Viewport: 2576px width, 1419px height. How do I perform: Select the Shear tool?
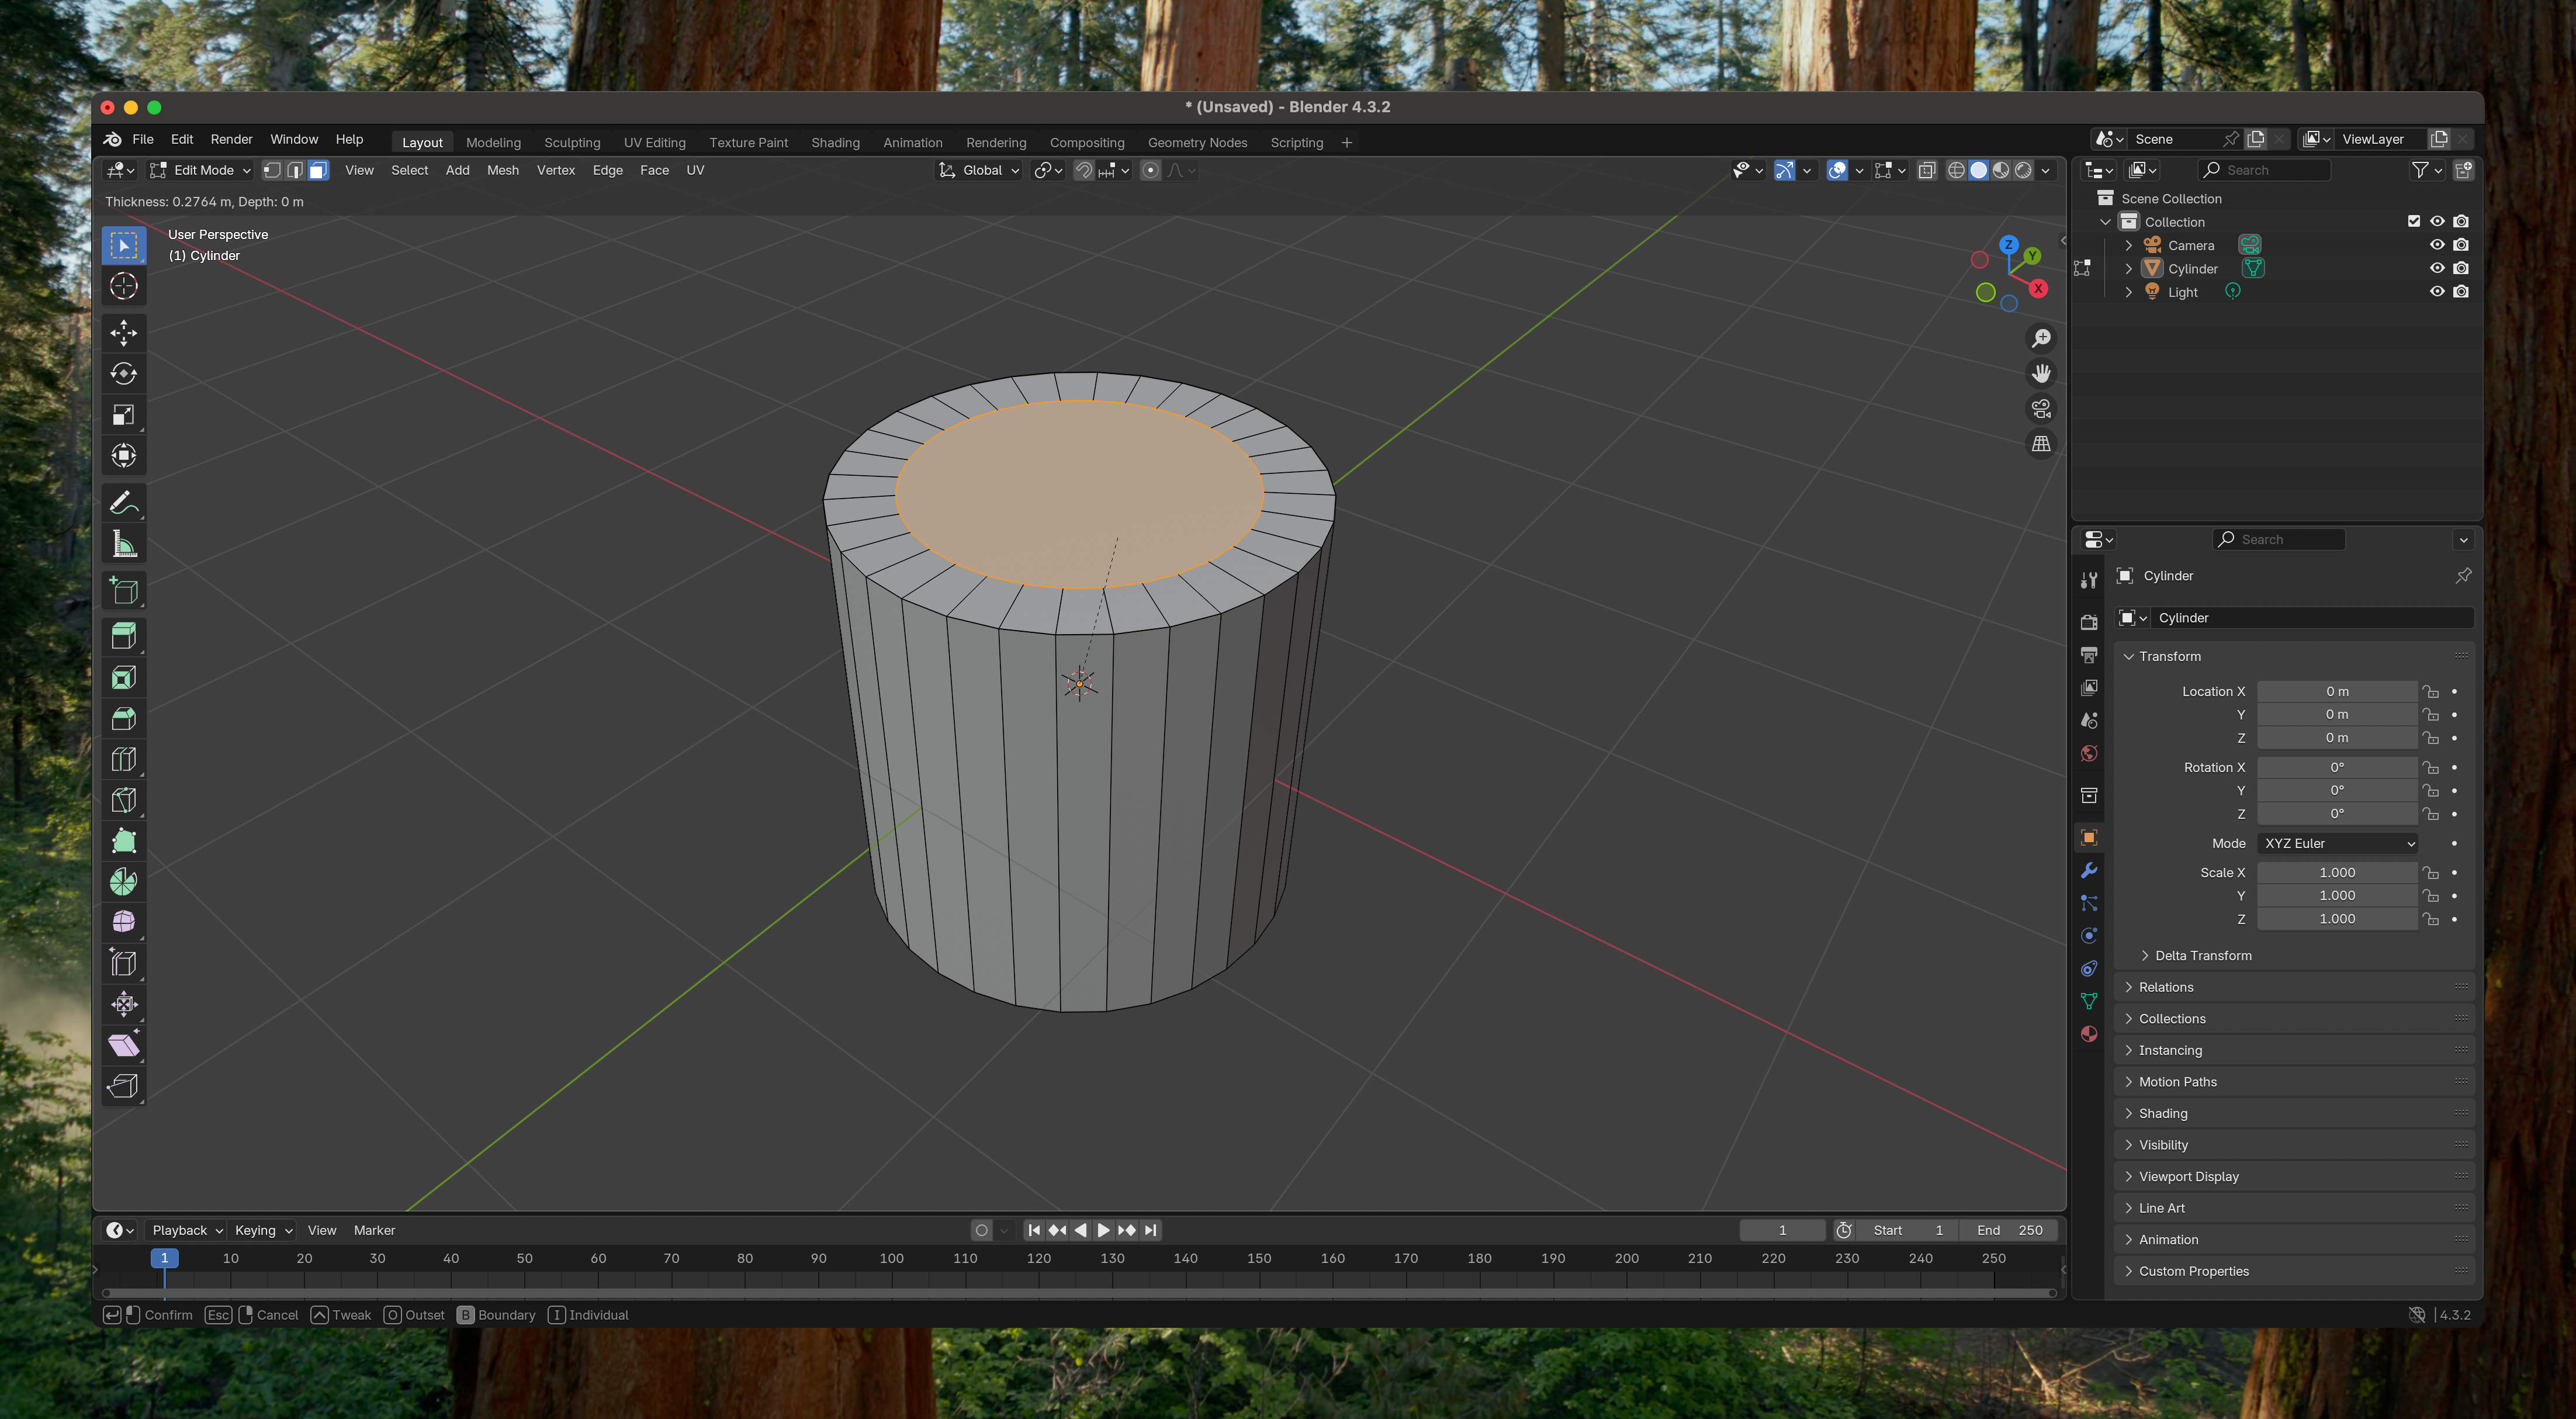click(x=123, y=1045)
